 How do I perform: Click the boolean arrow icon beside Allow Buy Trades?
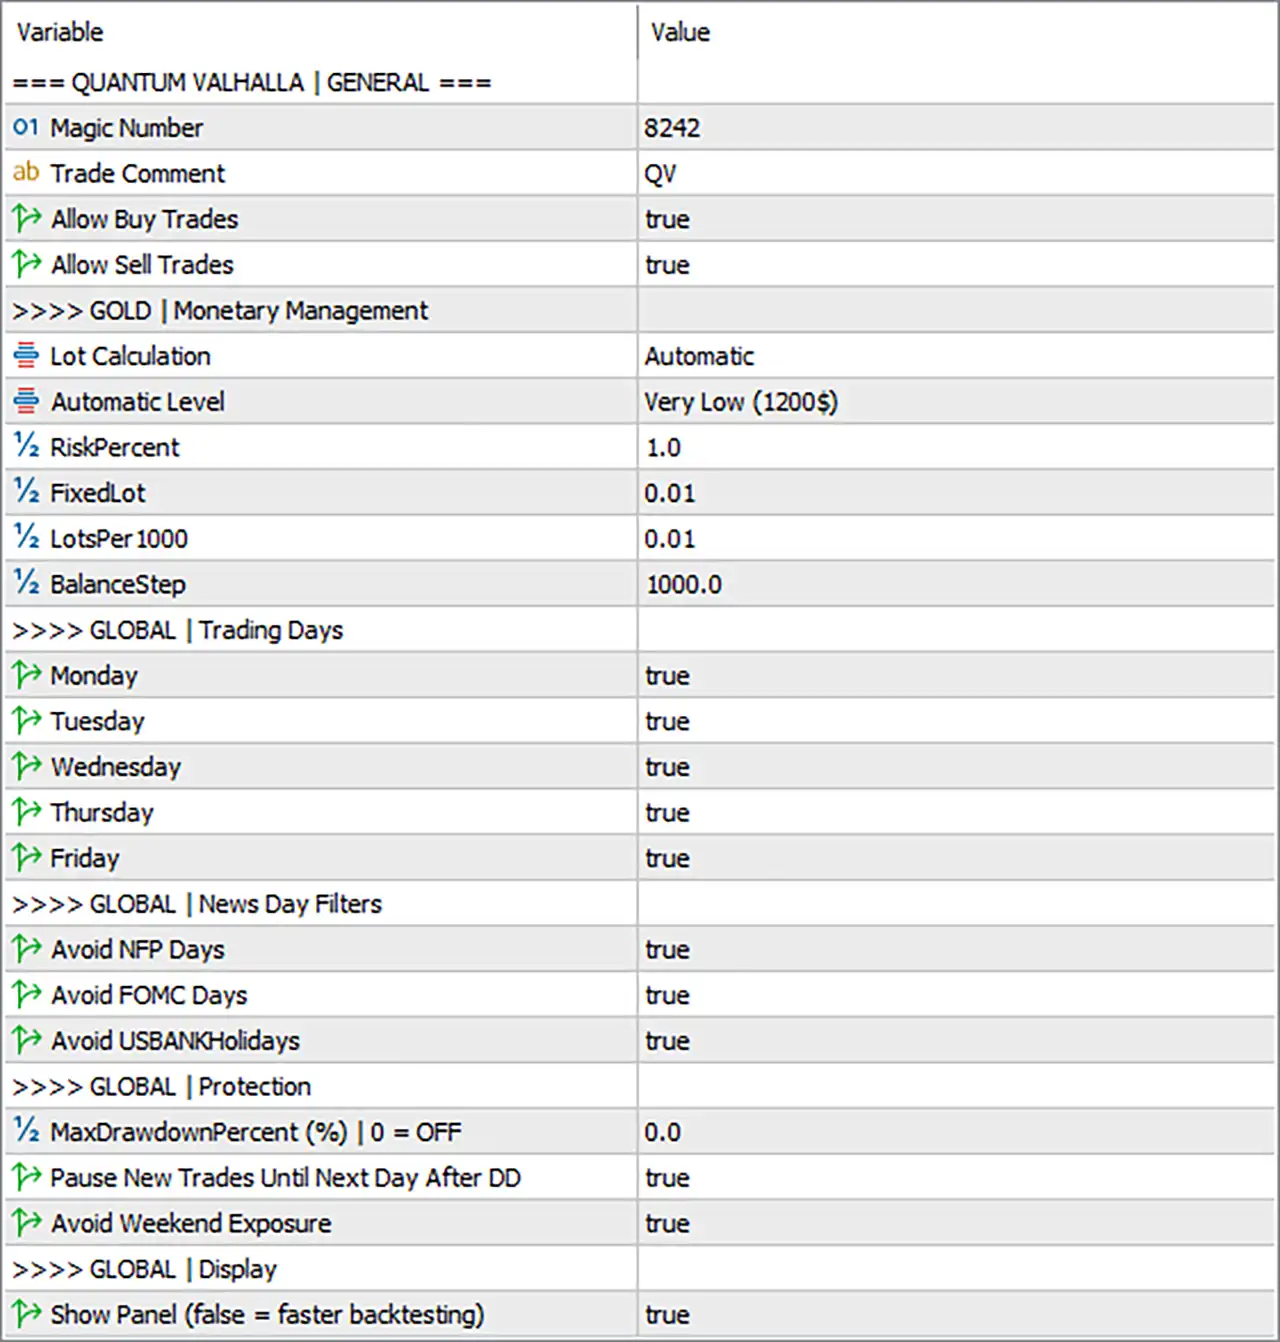26,219
